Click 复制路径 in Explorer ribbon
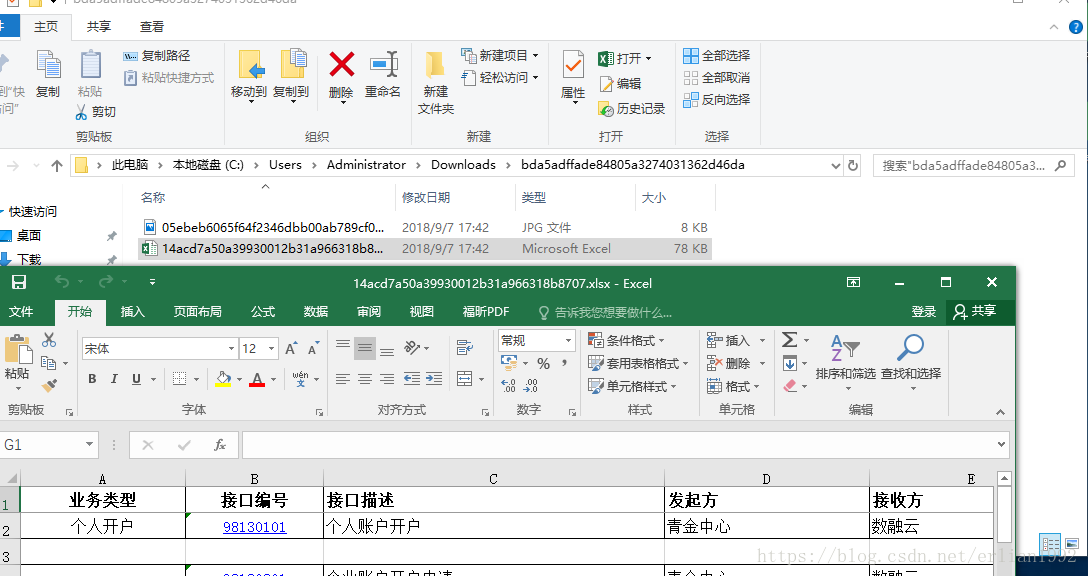This screenshot has width=1088, height=576. click(x=157, y=56)
